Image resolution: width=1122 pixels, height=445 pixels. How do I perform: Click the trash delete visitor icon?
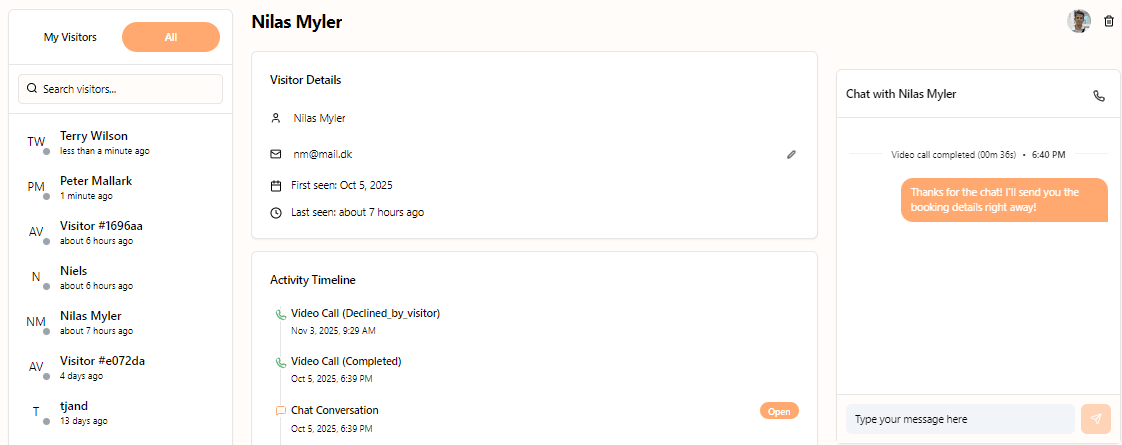tap(1108, 21)
